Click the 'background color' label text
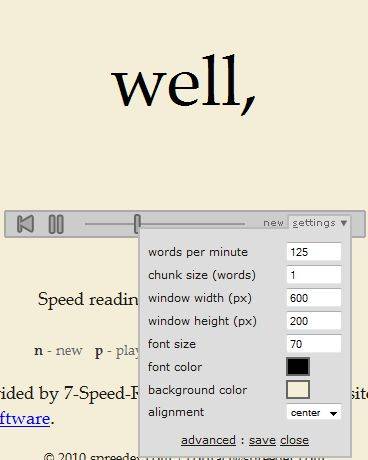Image resolution: width=368 pixels, height=460 pixels. pyautogui.click(x=198, y=390)
